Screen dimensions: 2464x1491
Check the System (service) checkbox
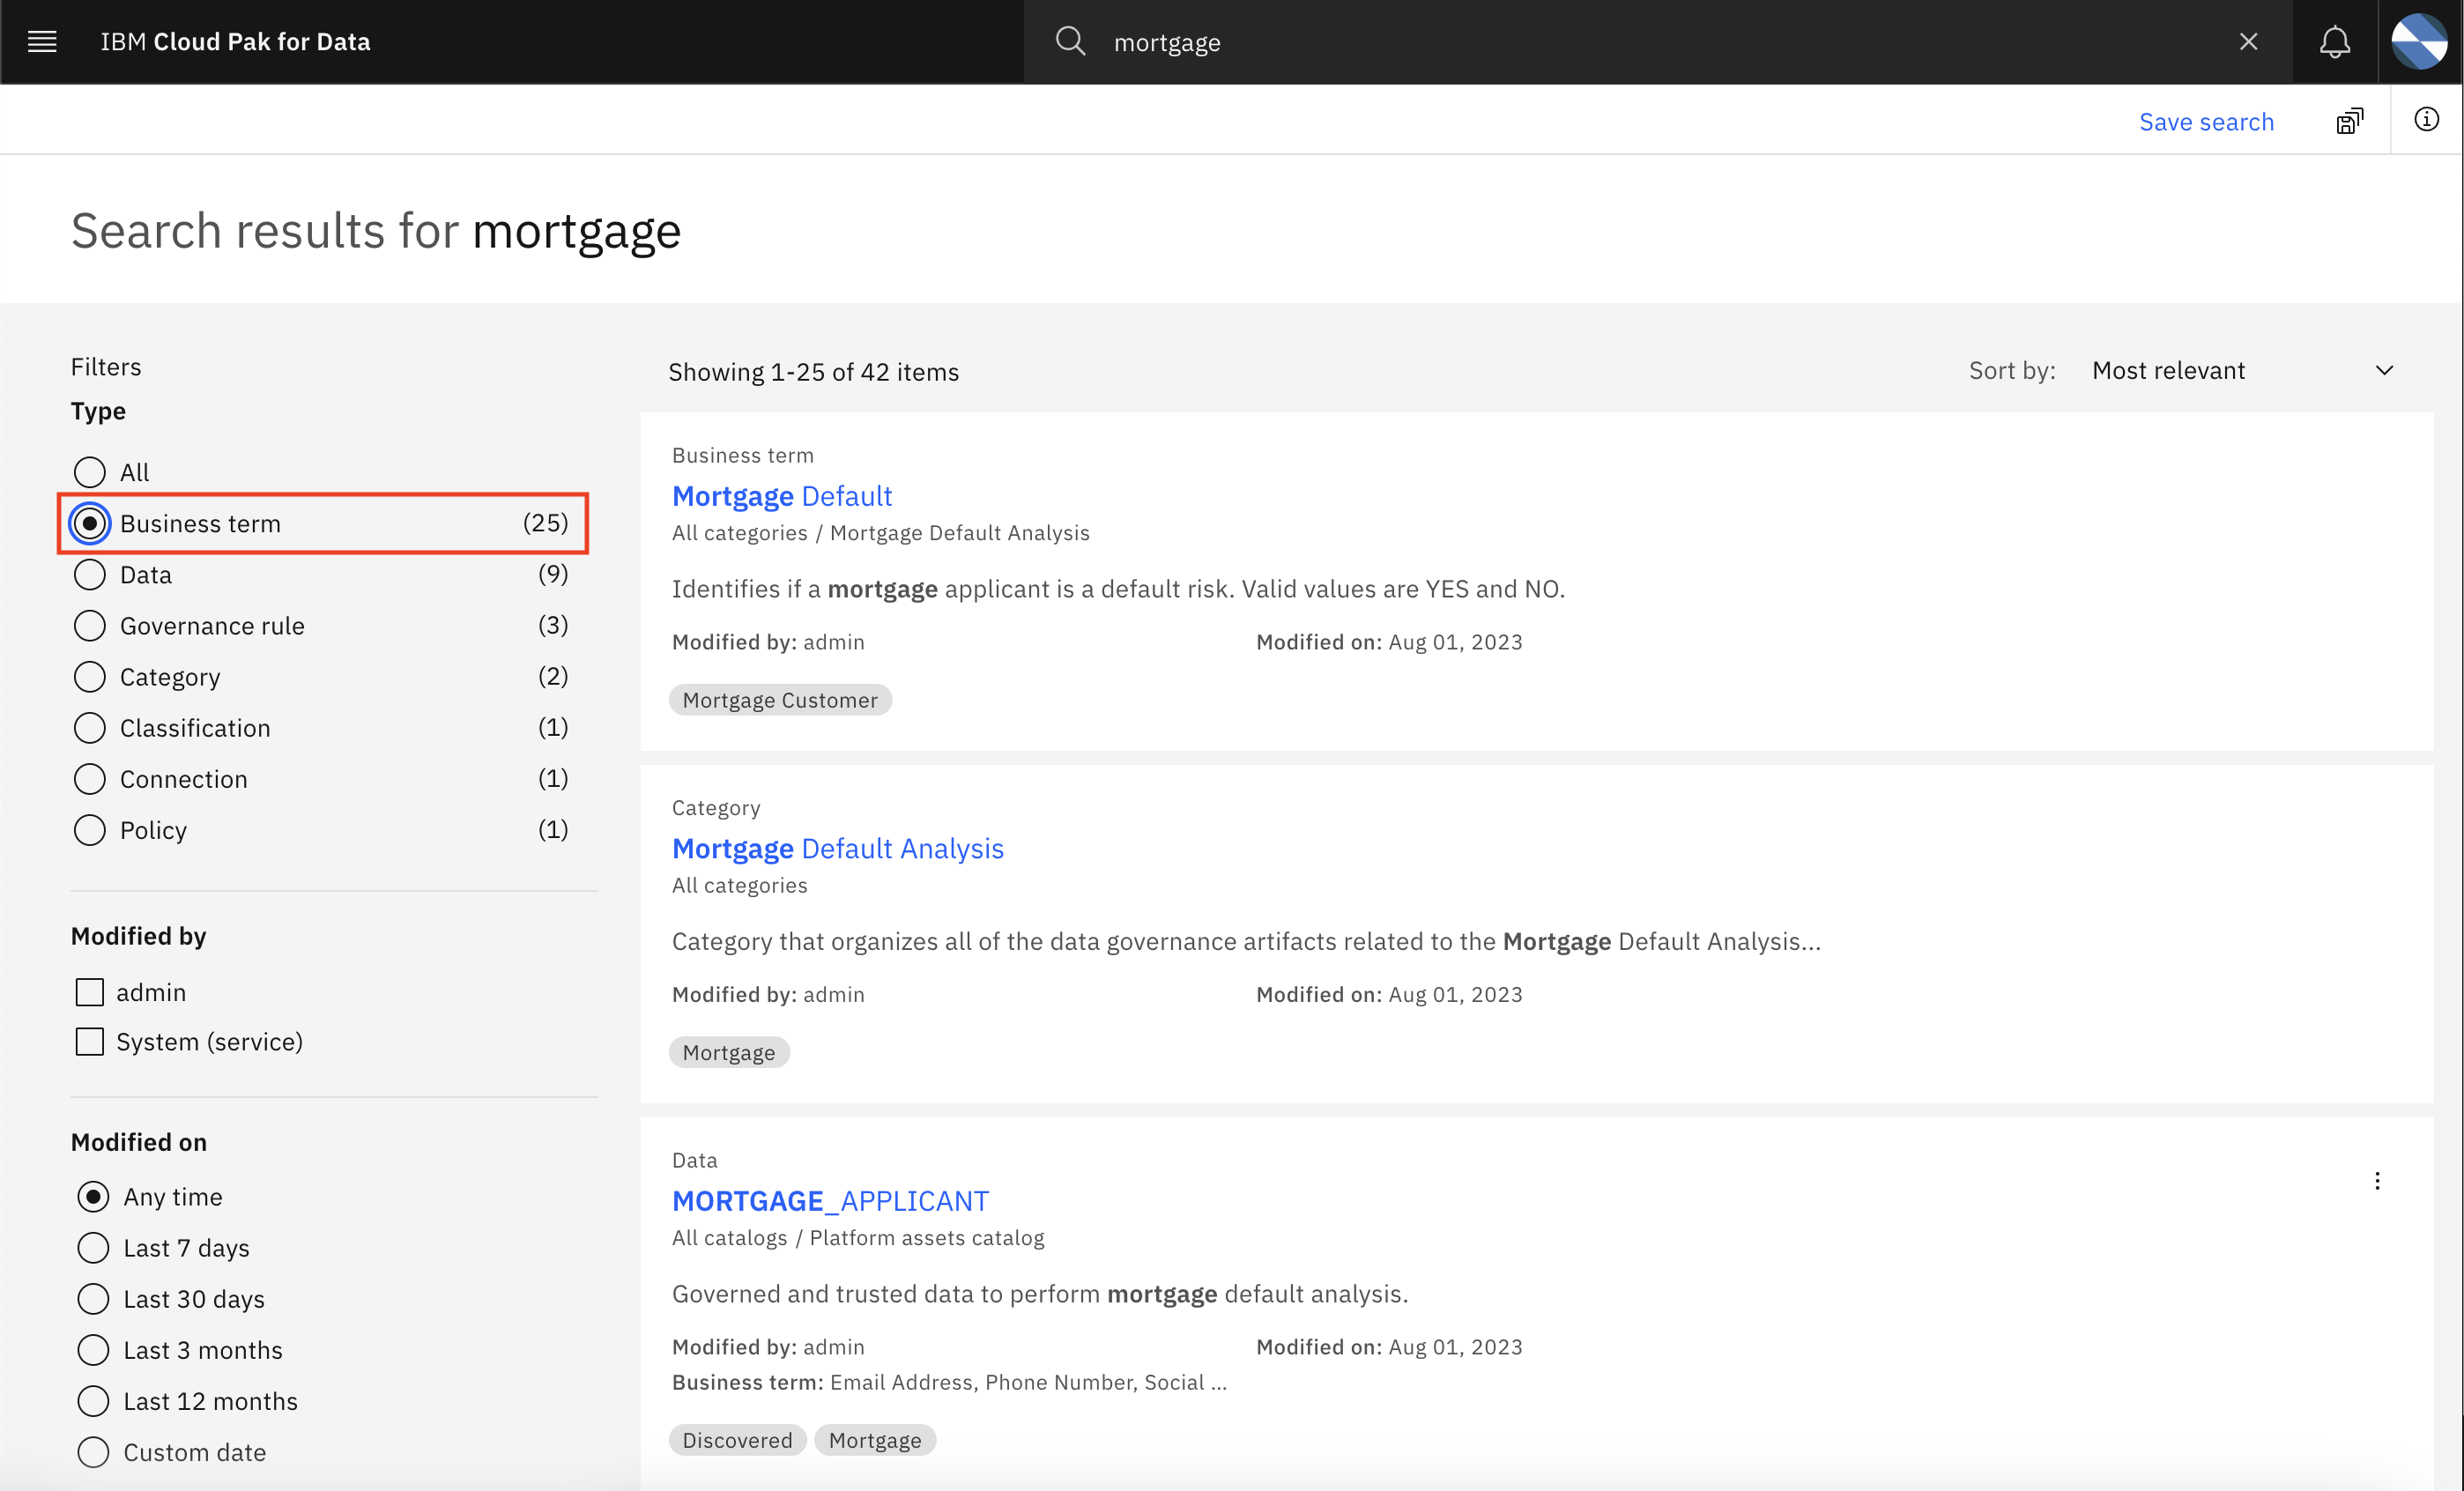(x=90, y=1041)
